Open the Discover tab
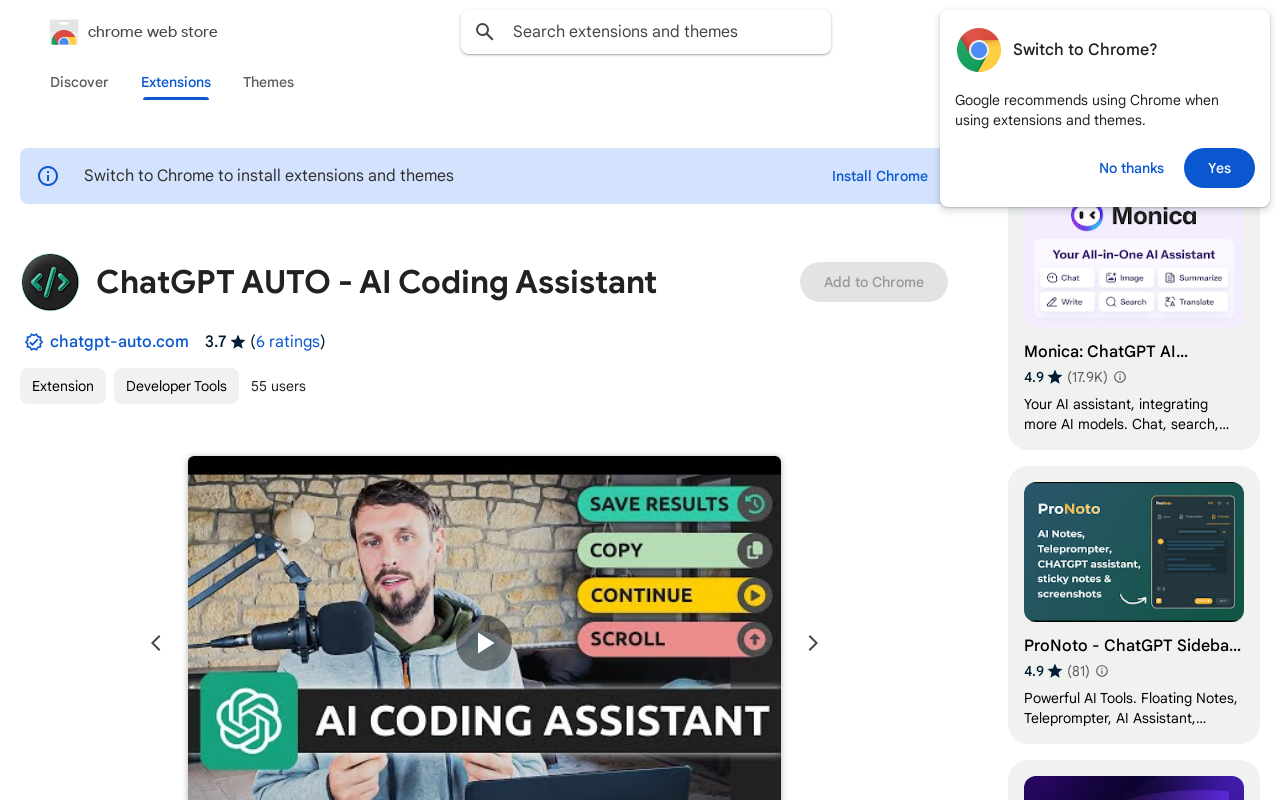Viewport: 1280px width, 800px height. [x=79, y=82]
